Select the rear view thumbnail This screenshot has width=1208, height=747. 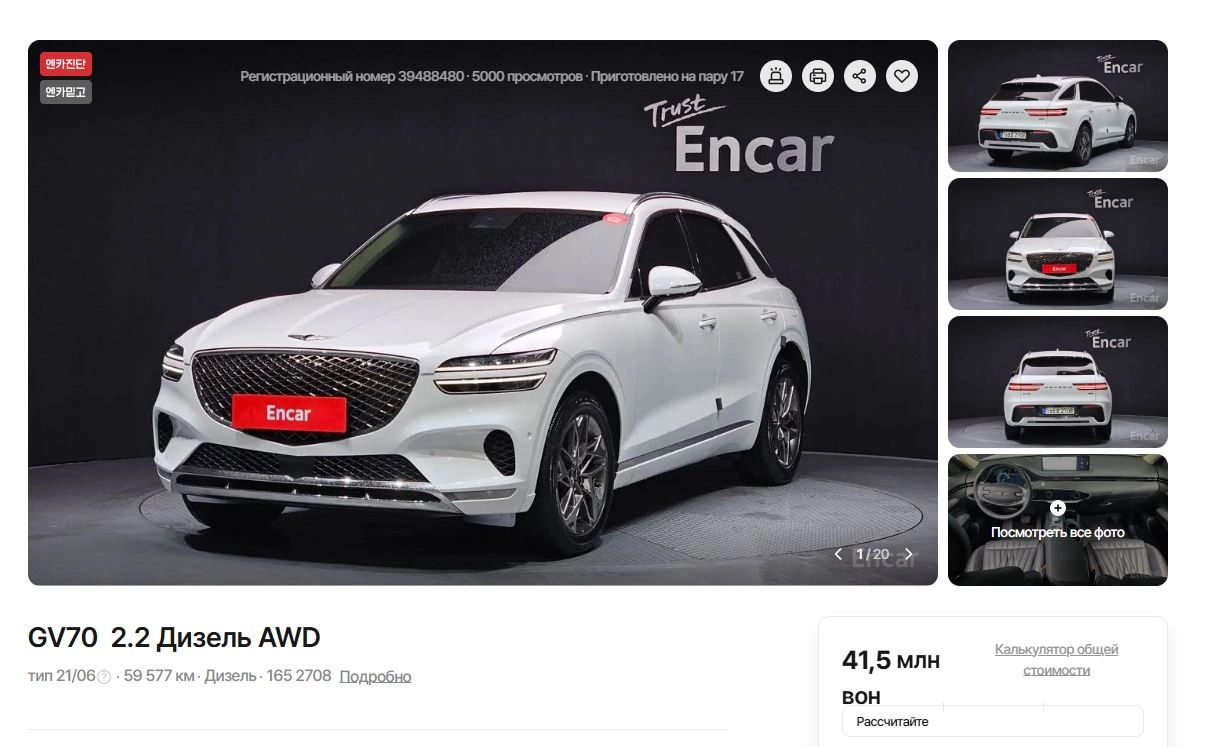pyautogui.click(x=1058, y=382)
